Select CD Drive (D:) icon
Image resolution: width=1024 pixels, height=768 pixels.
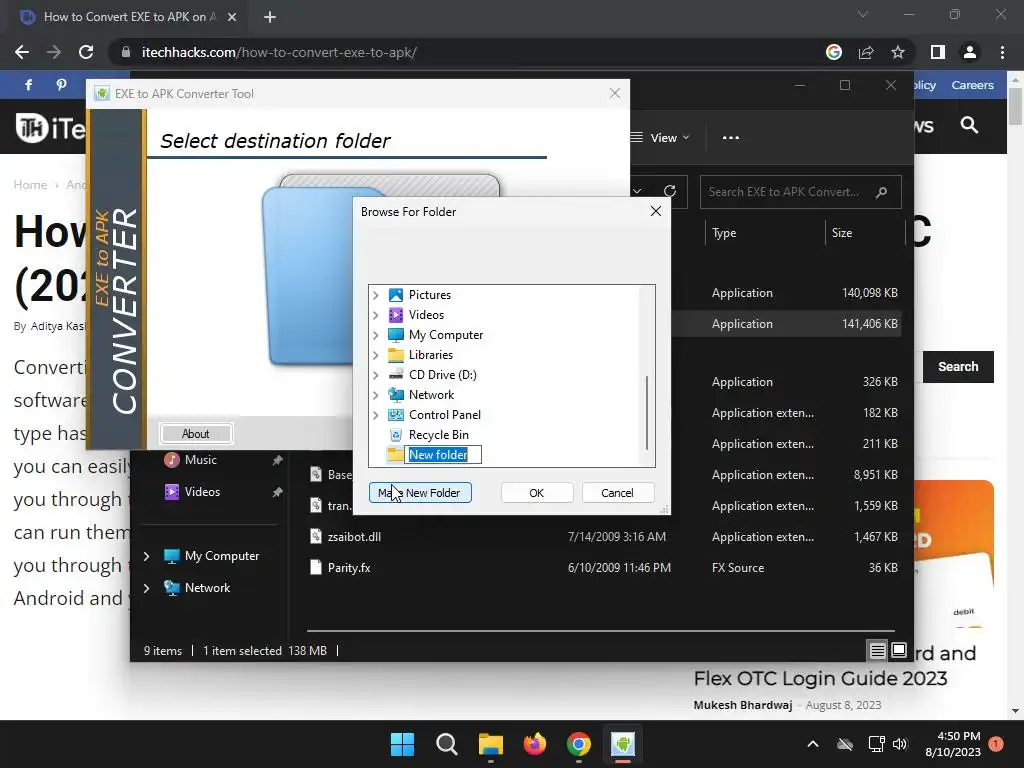click(x=396, y=375)
